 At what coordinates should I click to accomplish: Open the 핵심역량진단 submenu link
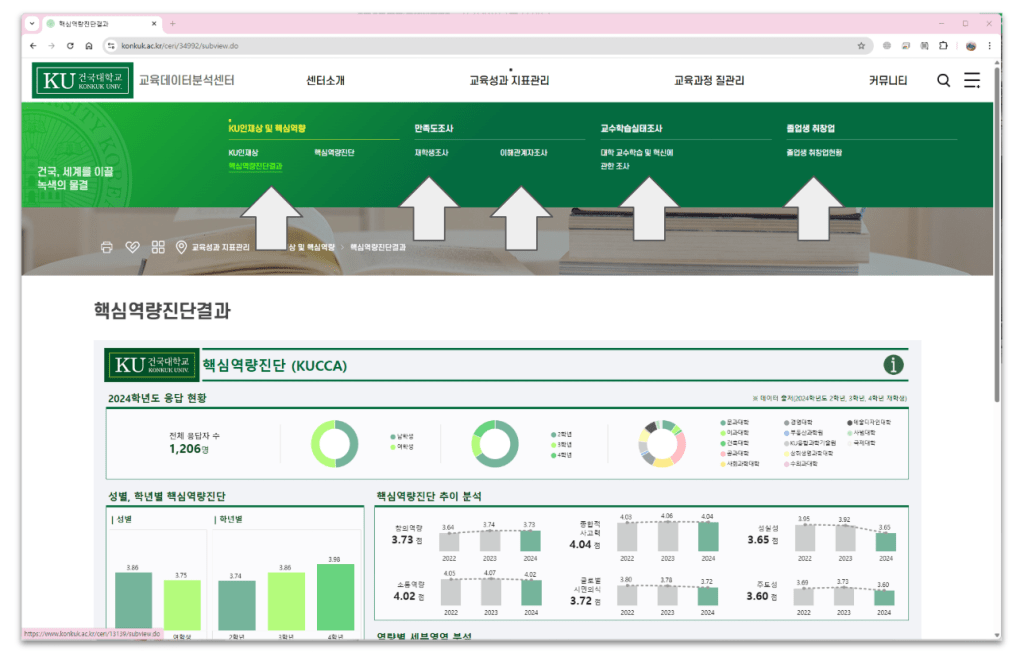(334, 153)
